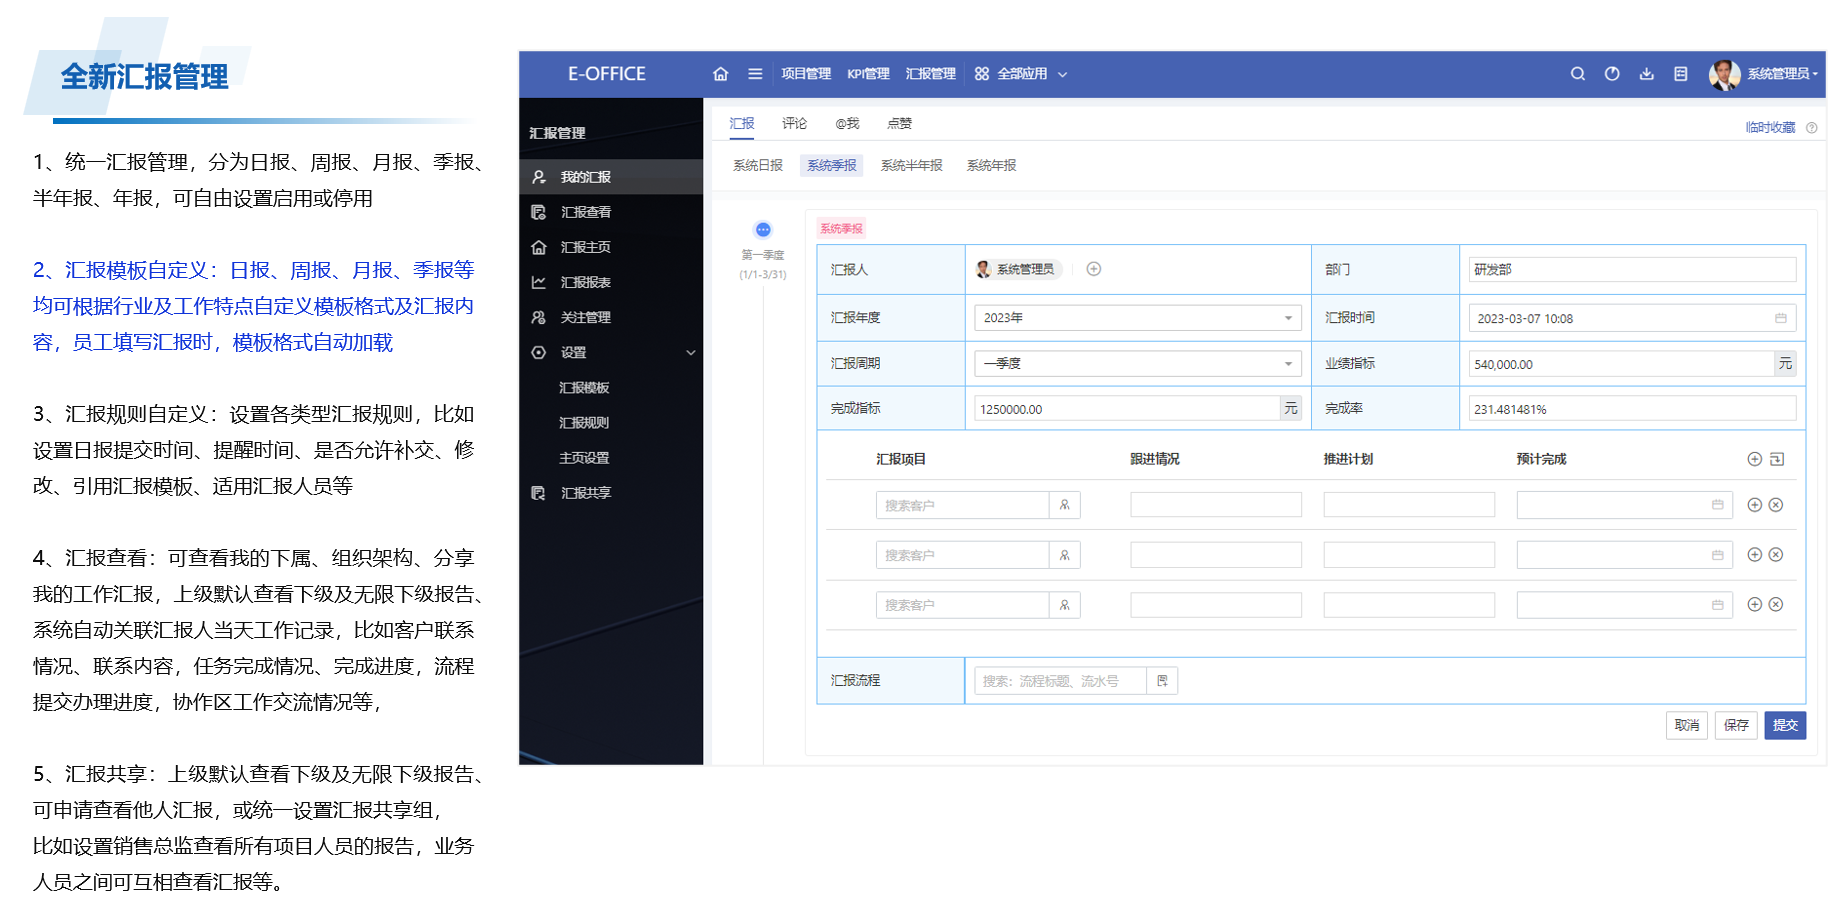Click the download tray icon
This screenshot has width=1842, height=904.
[x=1646, y=74]
